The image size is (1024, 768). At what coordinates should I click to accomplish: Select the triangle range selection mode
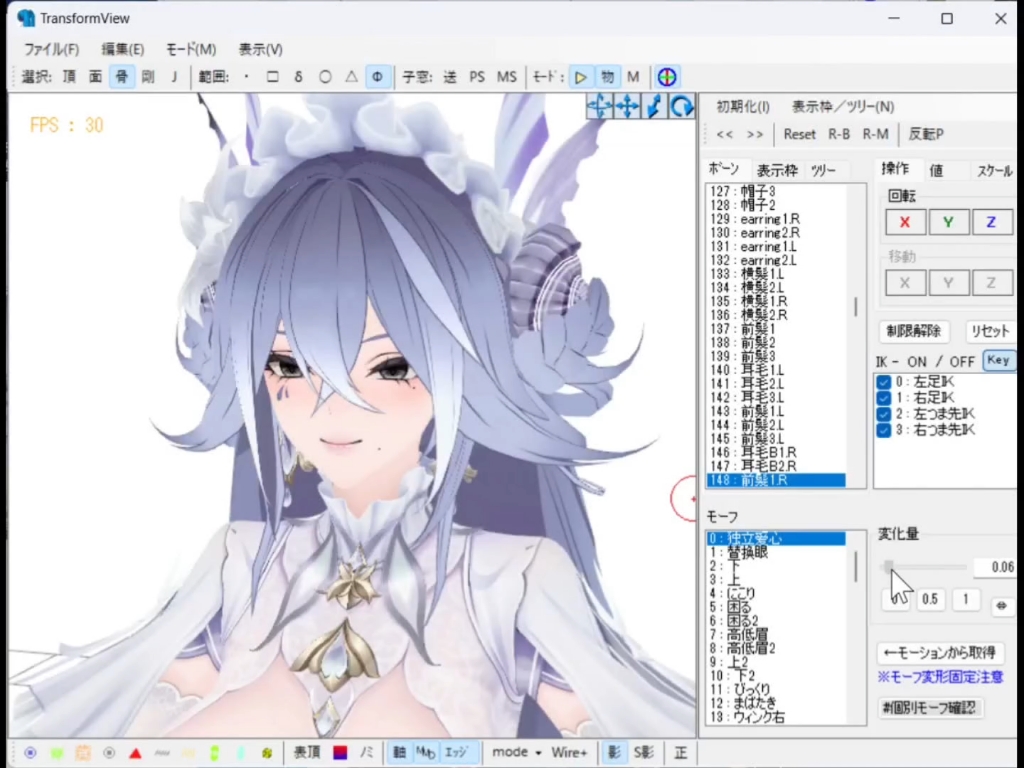point(351,77)
